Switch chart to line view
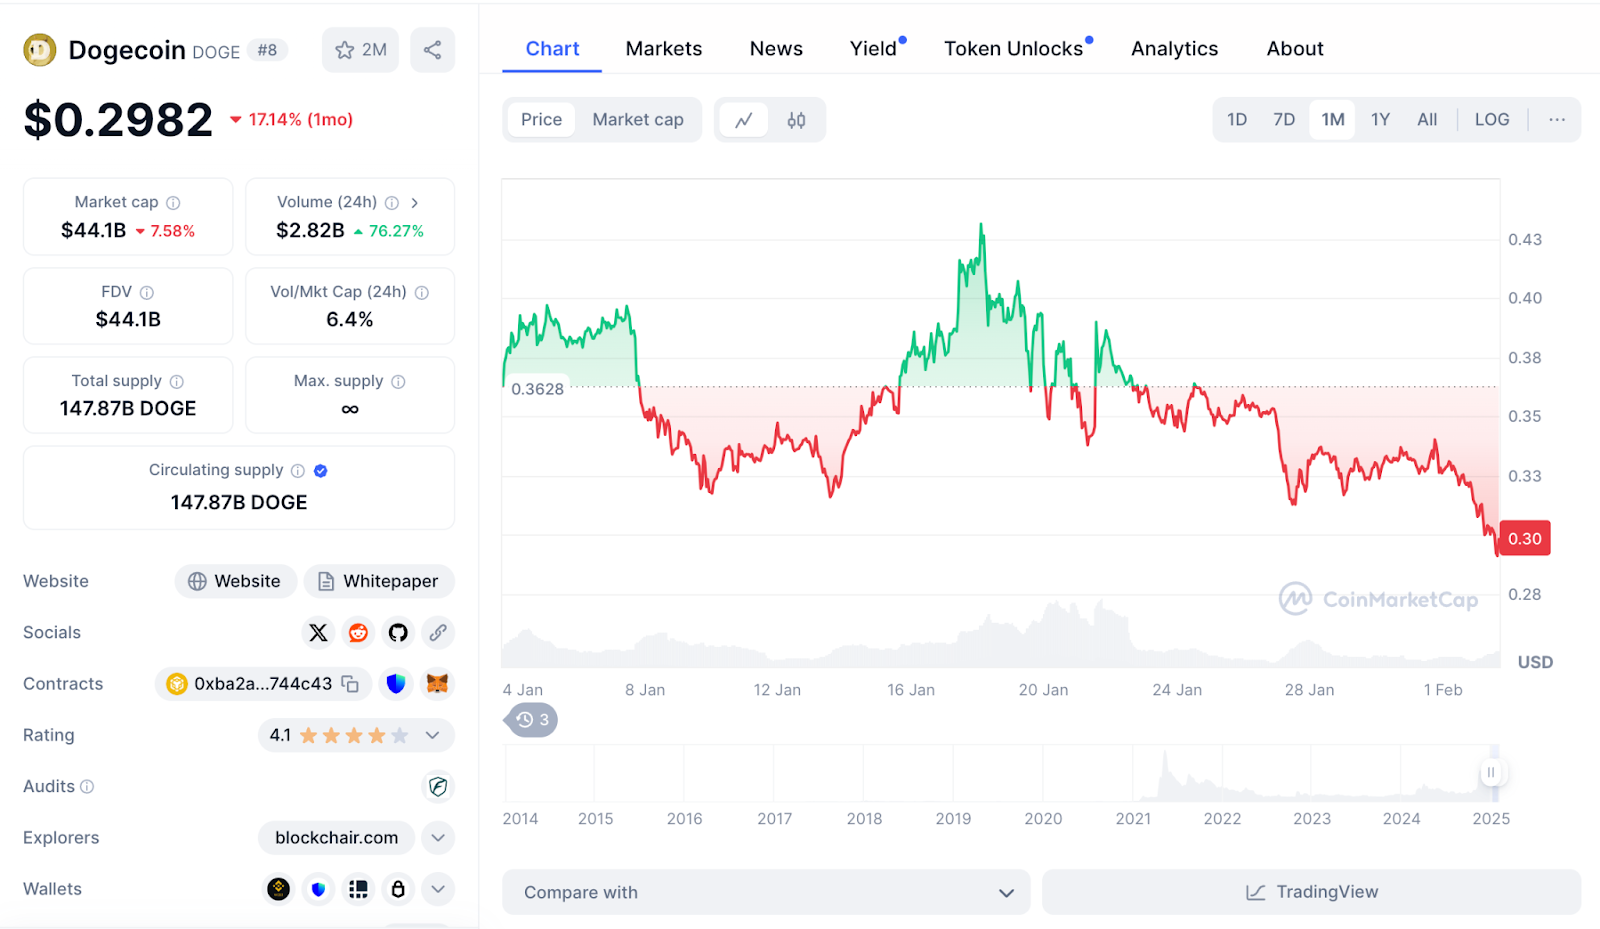Image resolution: width=1600 pixels, height=929 pixels. coord(744,120)
